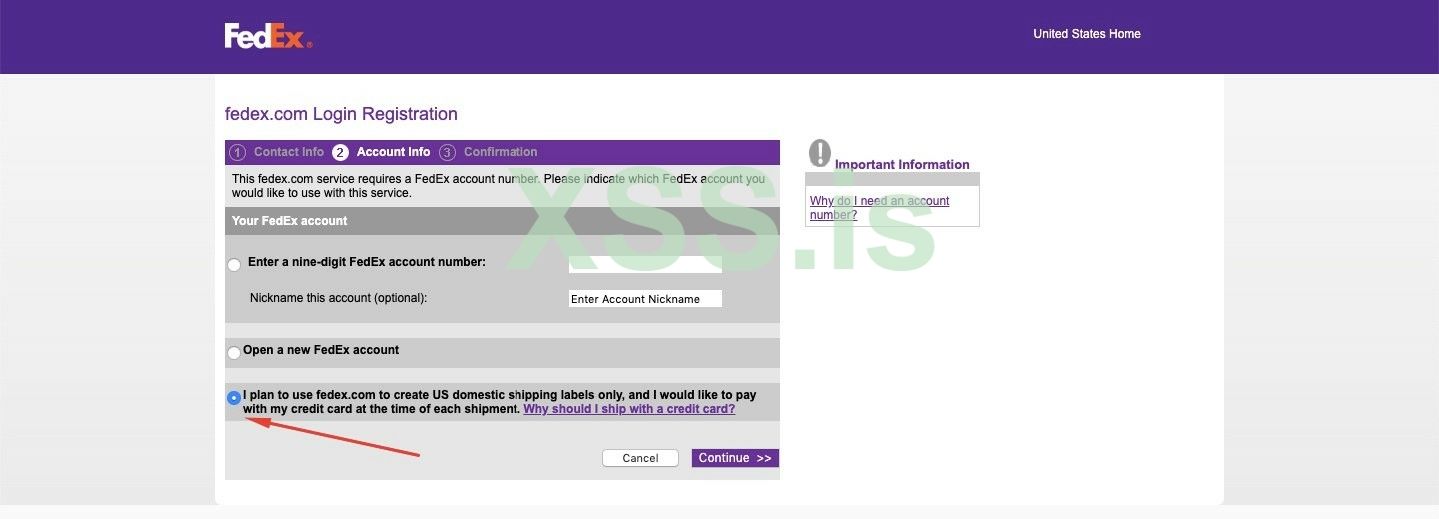1439x519 pixels.
Task: Click the 'Important Information' heading text
Action: 902,165
